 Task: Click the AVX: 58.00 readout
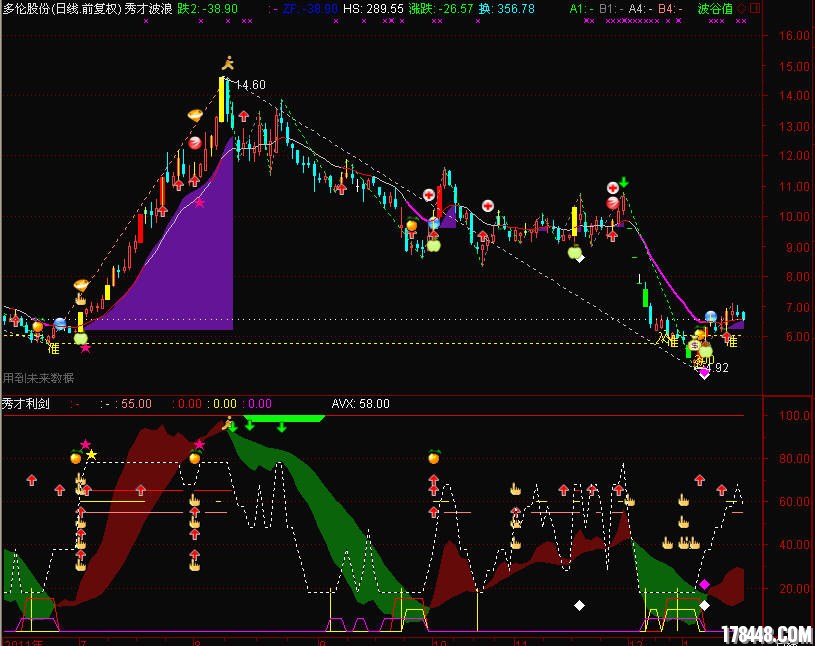[x=361, y=404]
